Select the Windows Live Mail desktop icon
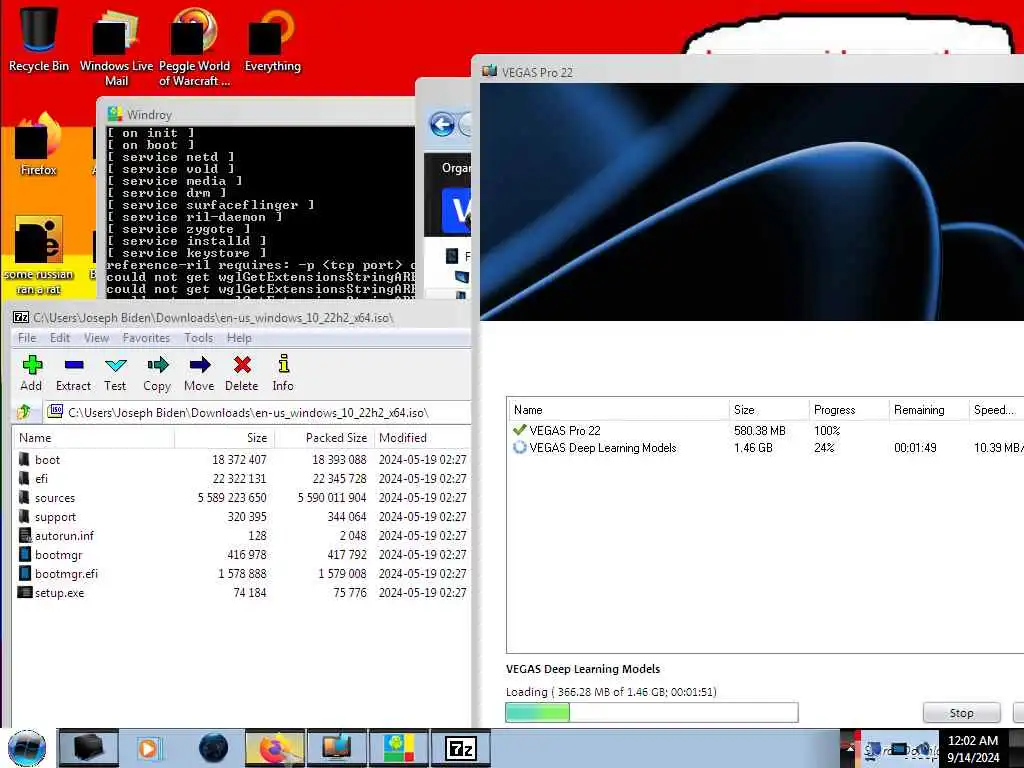Screen dimensions: 1024x768 click(x=116, y=46)
